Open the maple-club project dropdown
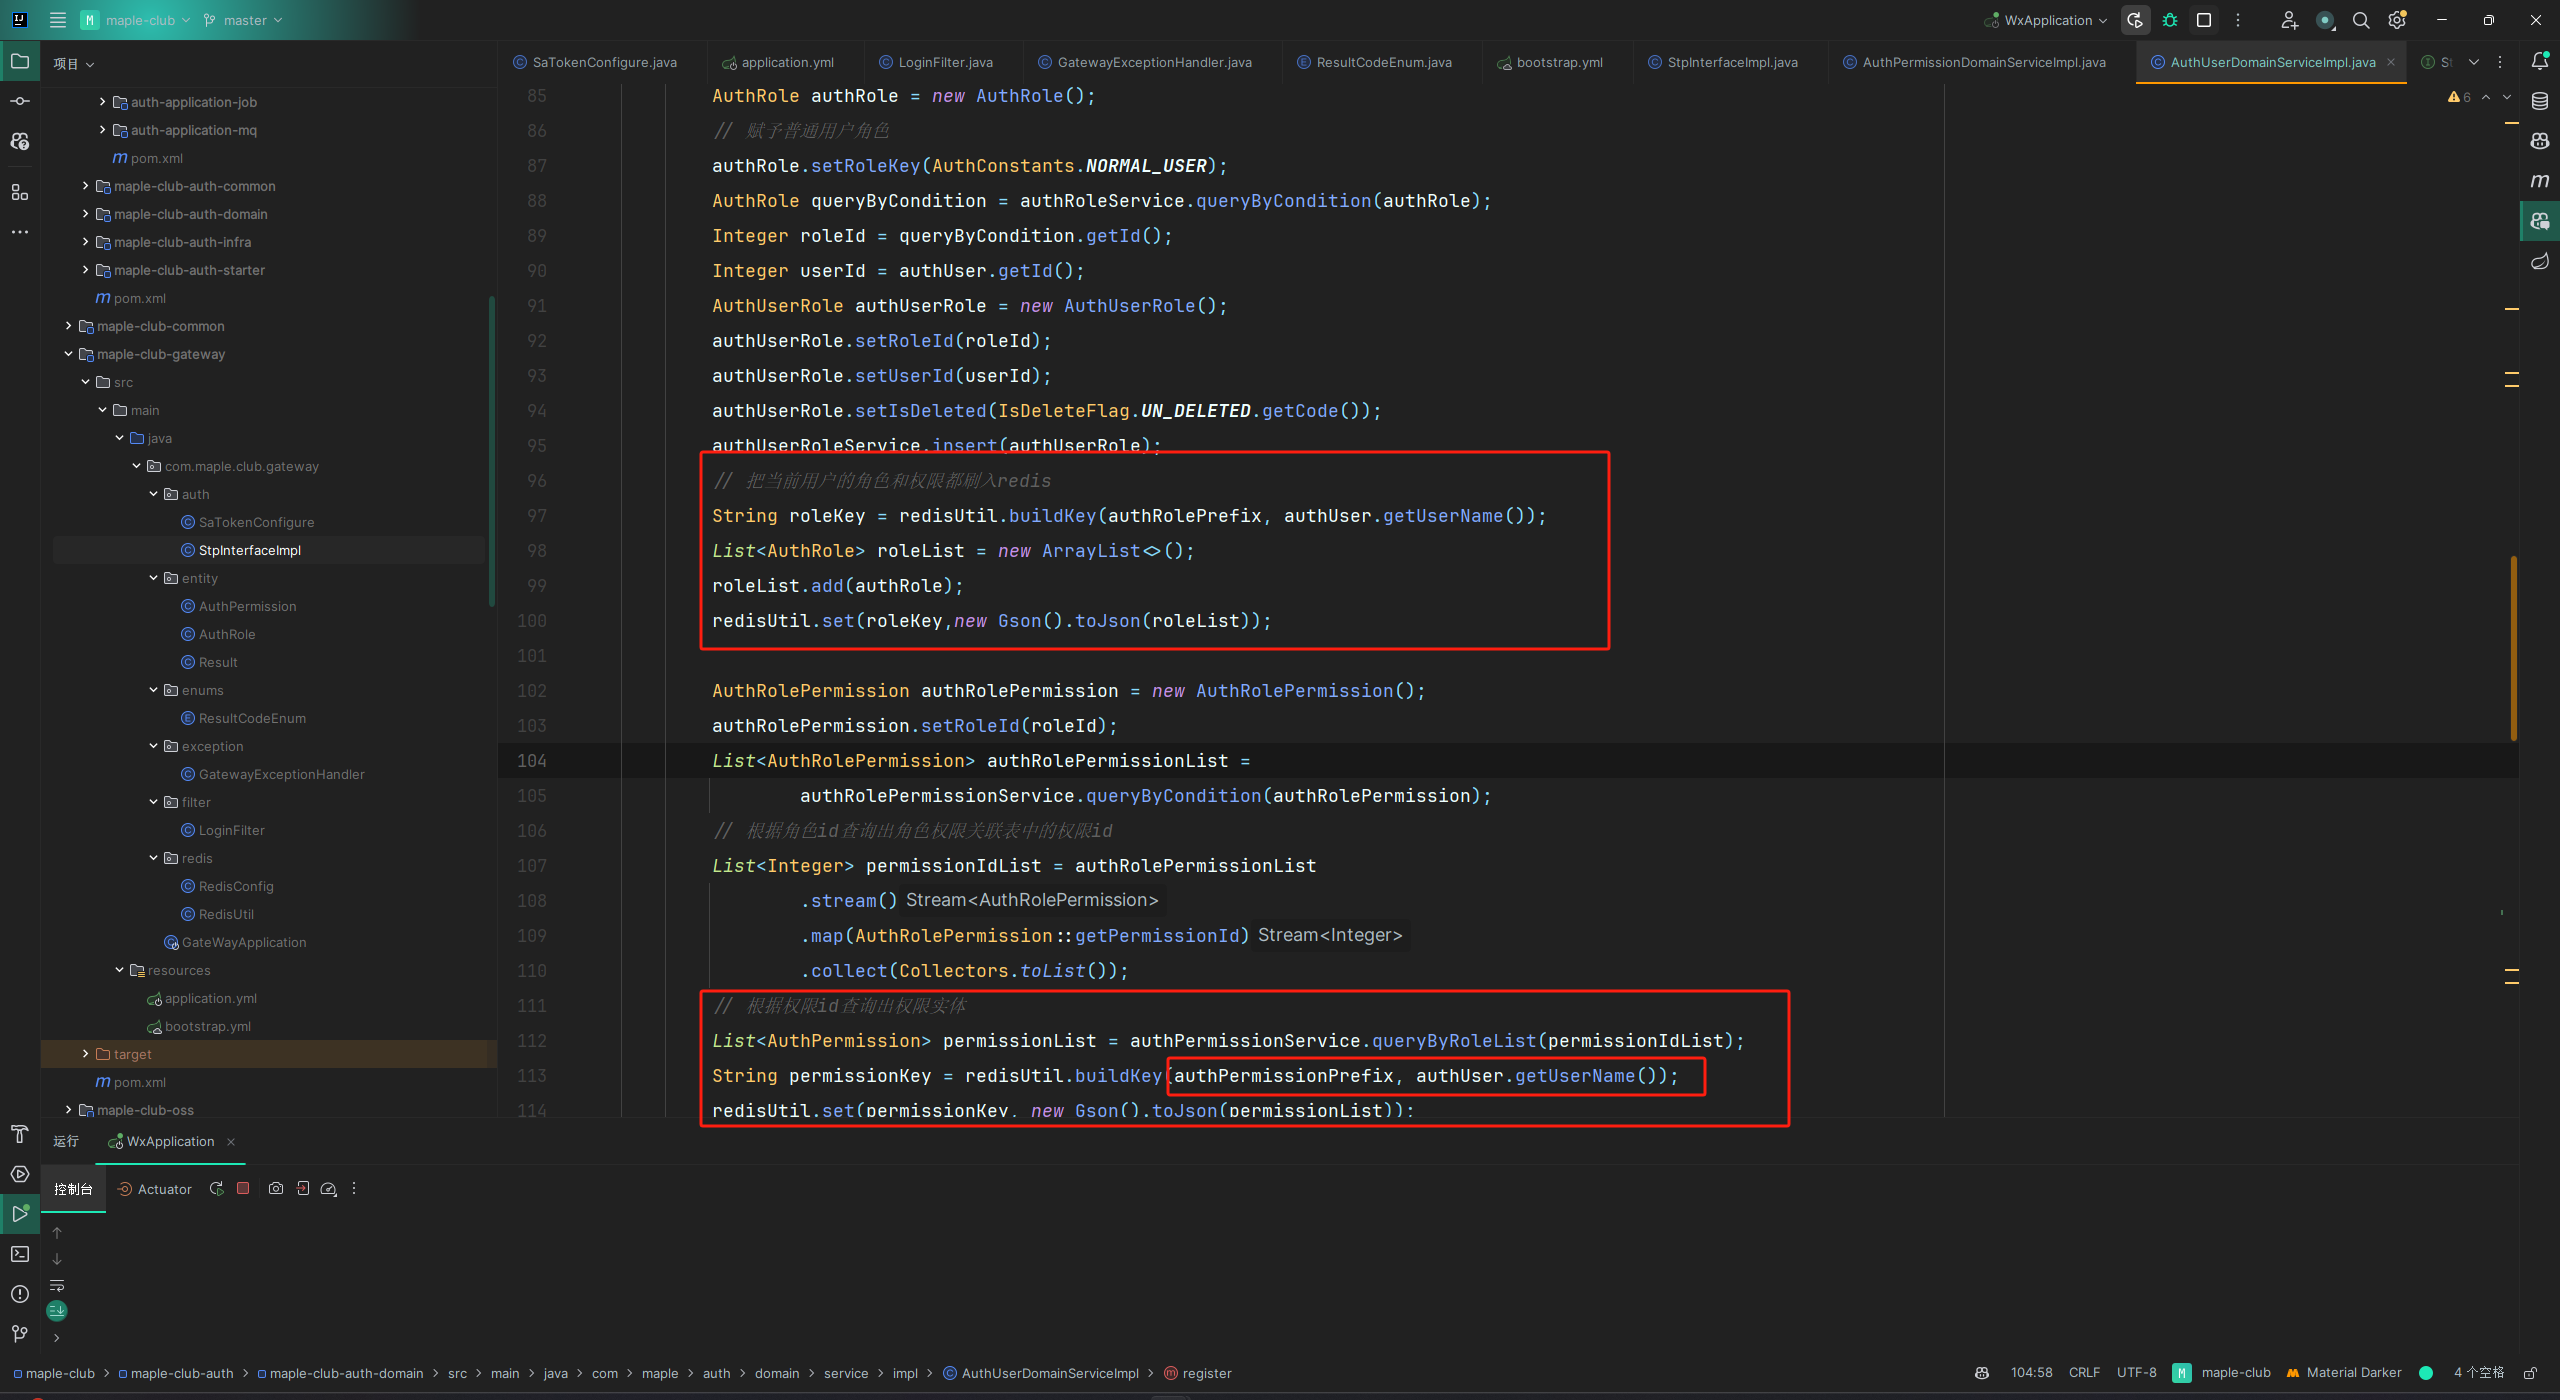2560x1400 pixels. (135, 20)
